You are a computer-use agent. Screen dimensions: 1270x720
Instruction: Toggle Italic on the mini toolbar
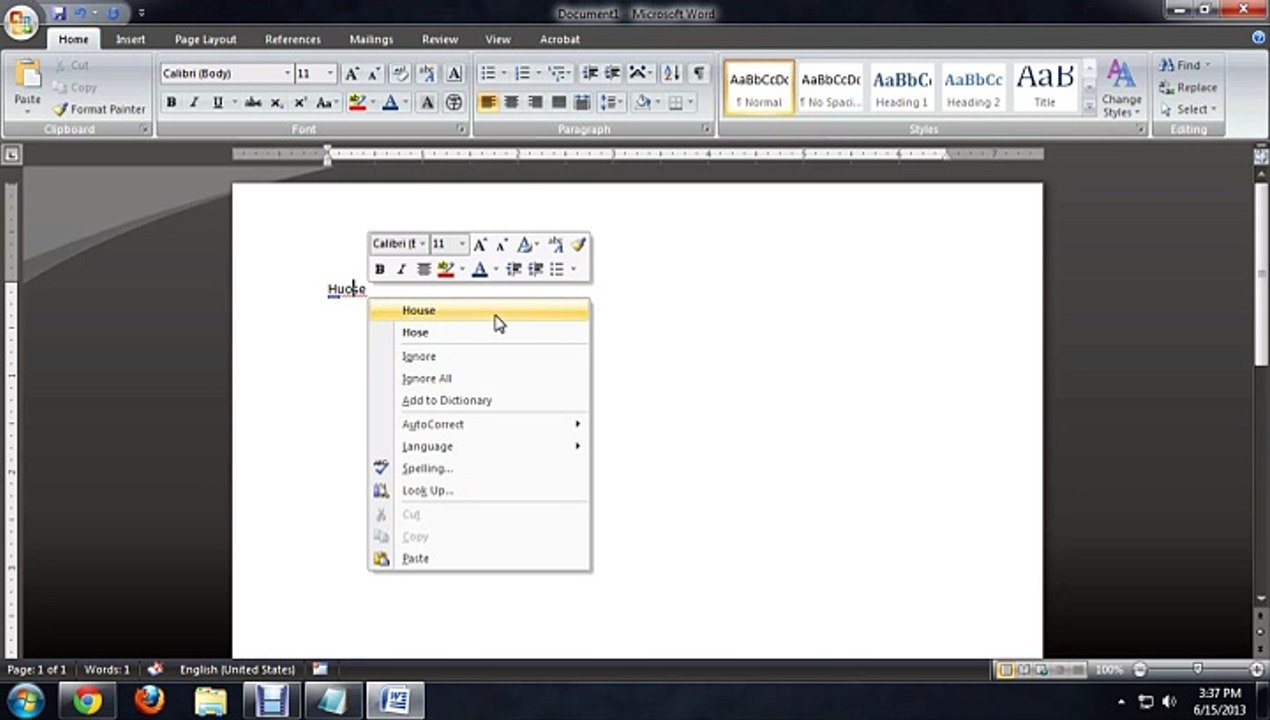point(402,269)
